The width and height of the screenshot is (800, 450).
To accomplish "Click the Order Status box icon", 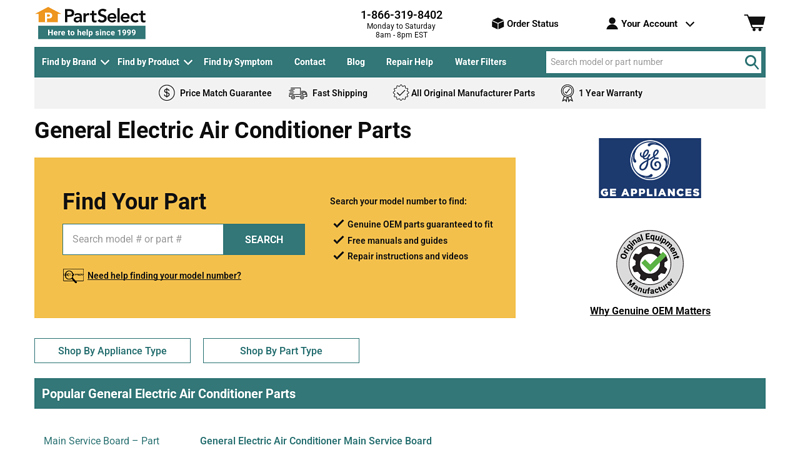I will (497, 23).
